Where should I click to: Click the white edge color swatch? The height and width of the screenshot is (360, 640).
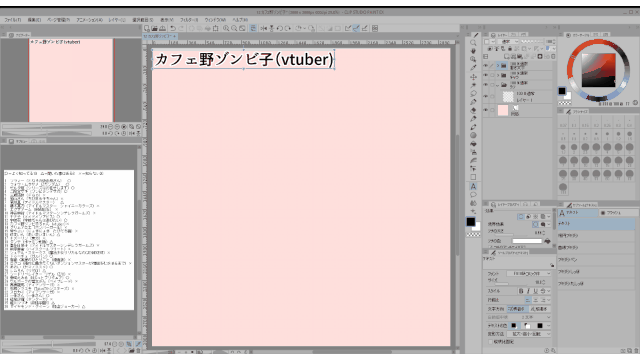[527, 241]
